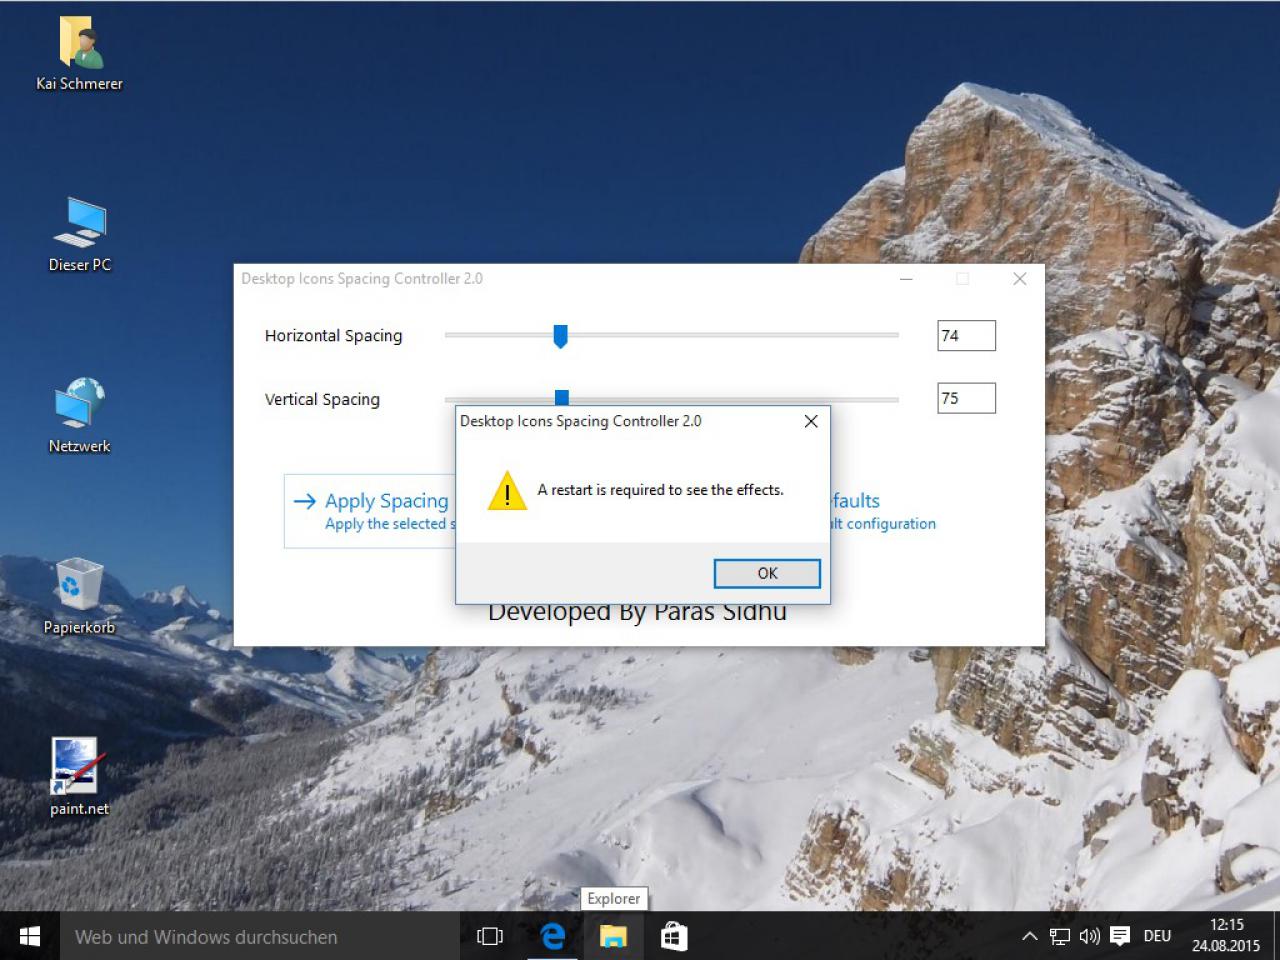
Task: Open the network status tray icon
Action: pos(1060,937)
